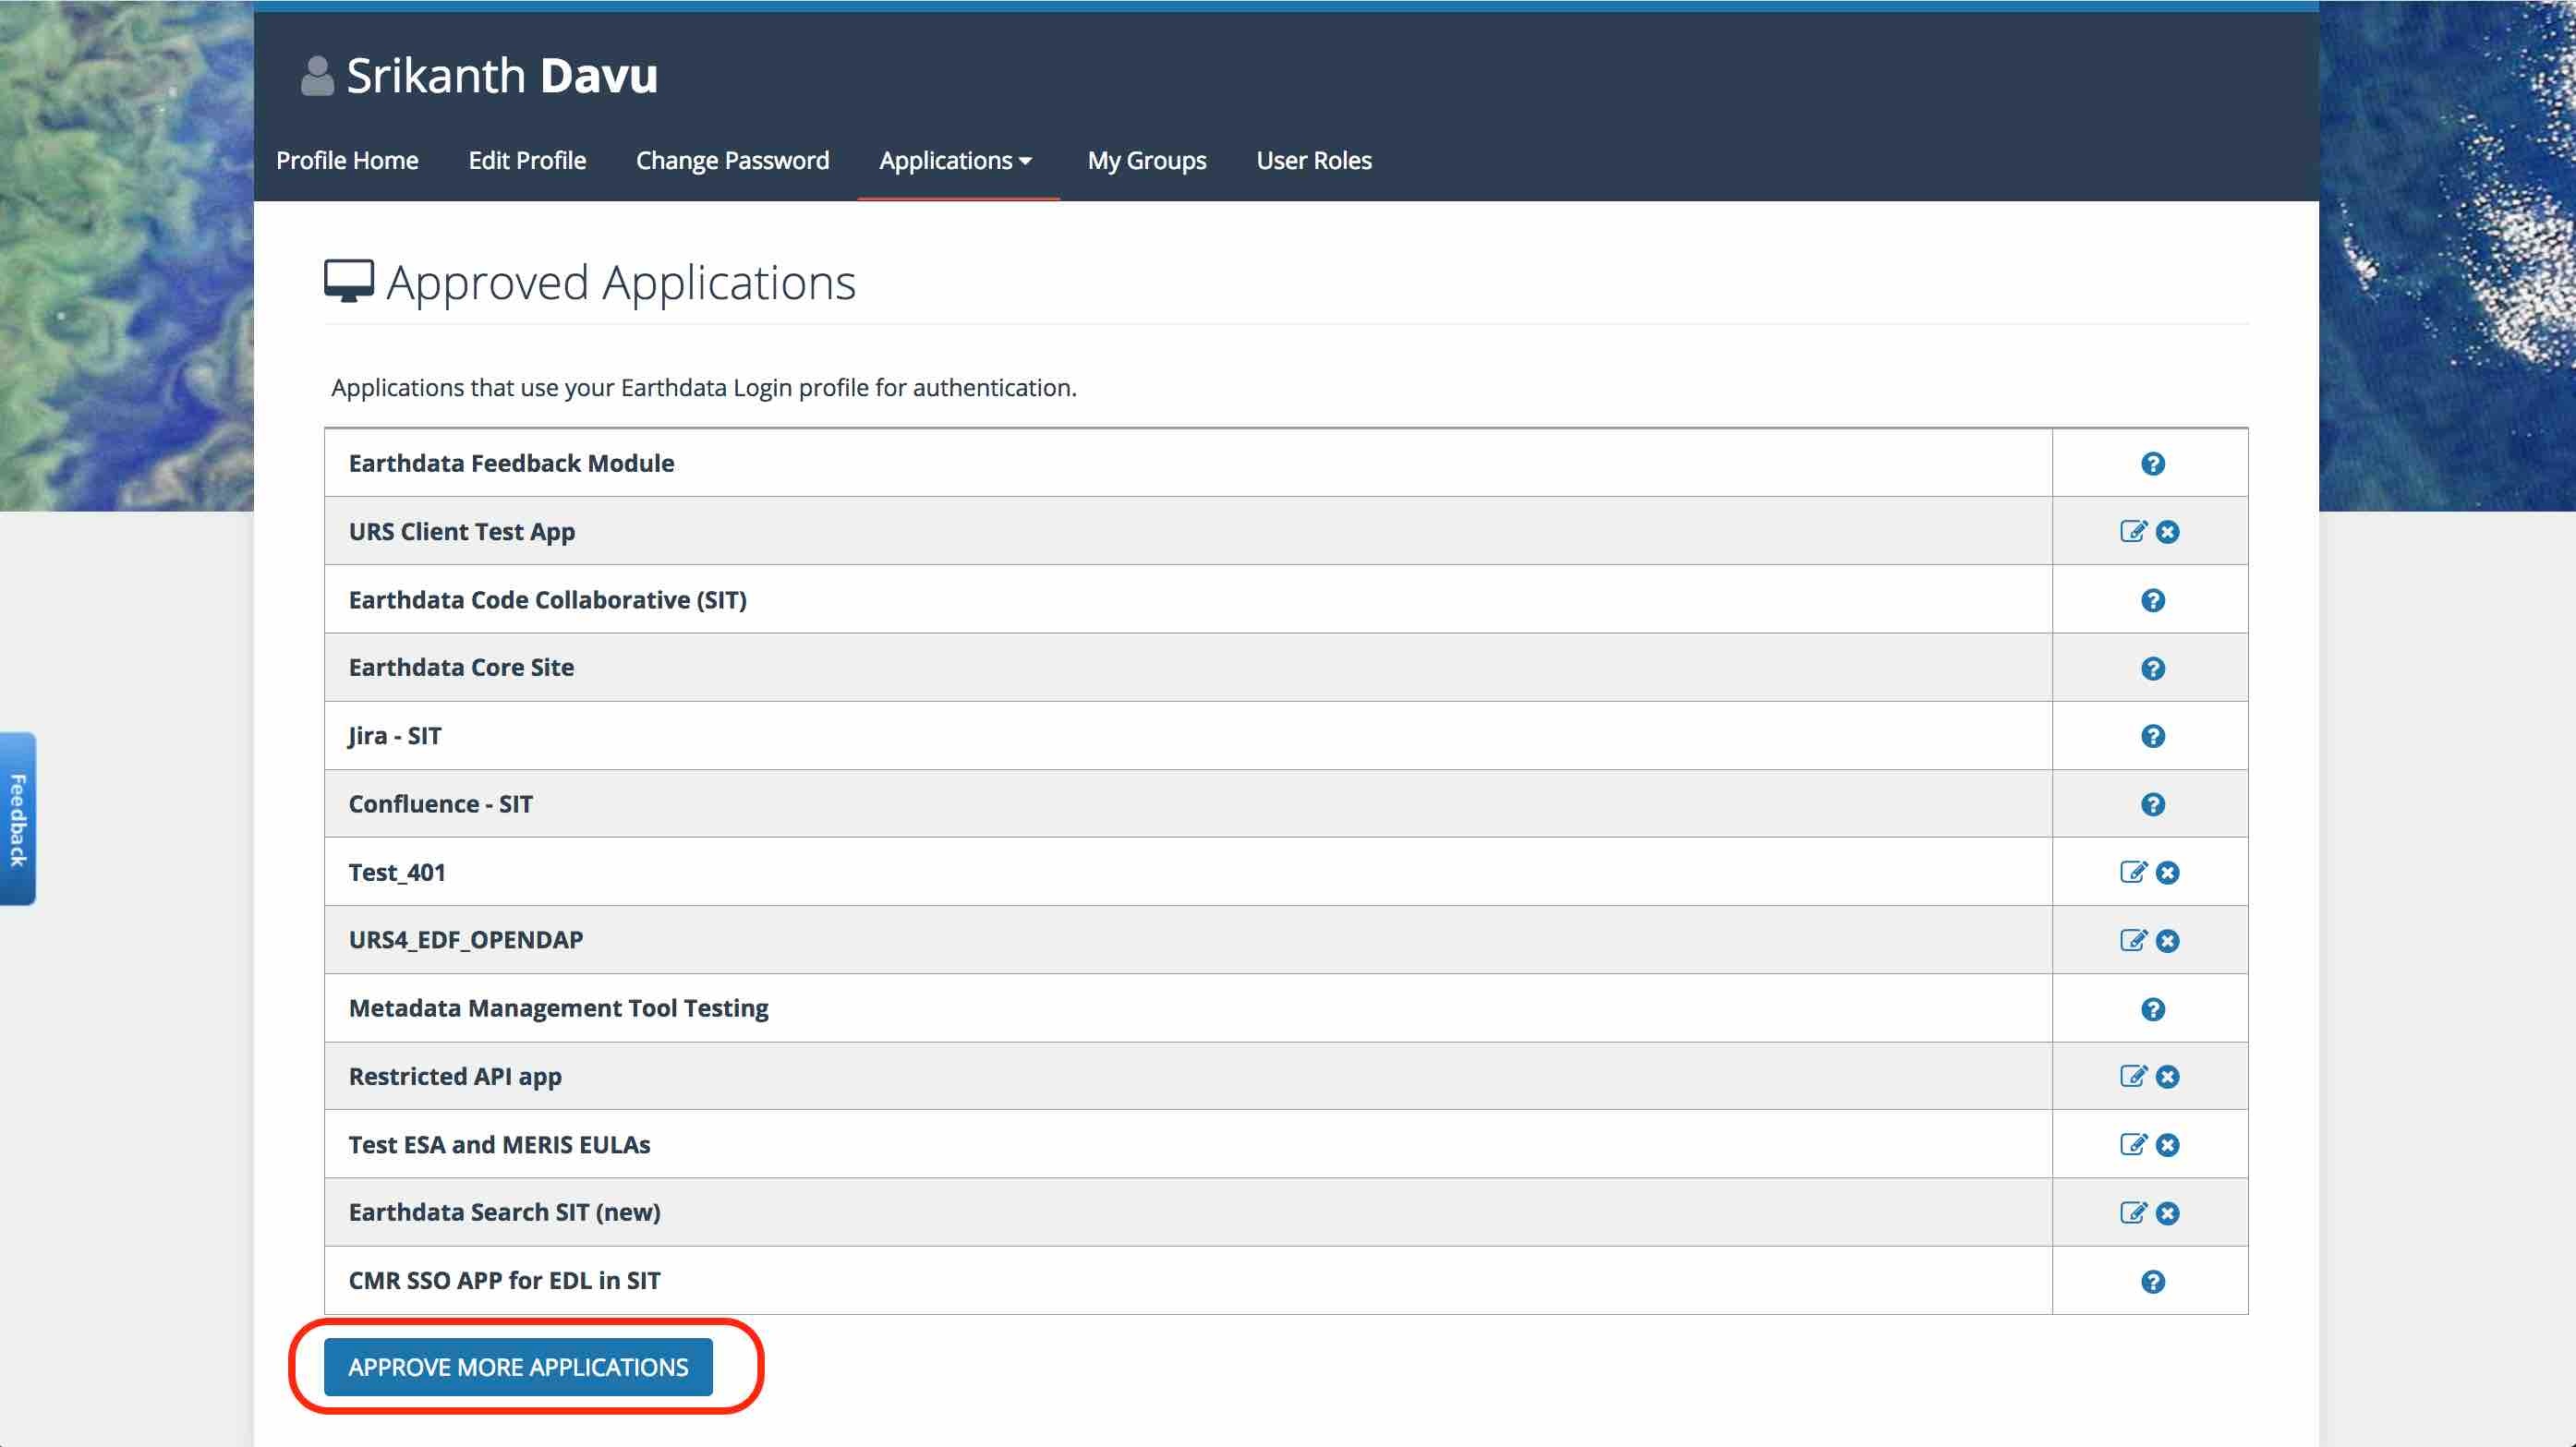Edit Earthdata Search SIT (new)

(2133, 1212)
